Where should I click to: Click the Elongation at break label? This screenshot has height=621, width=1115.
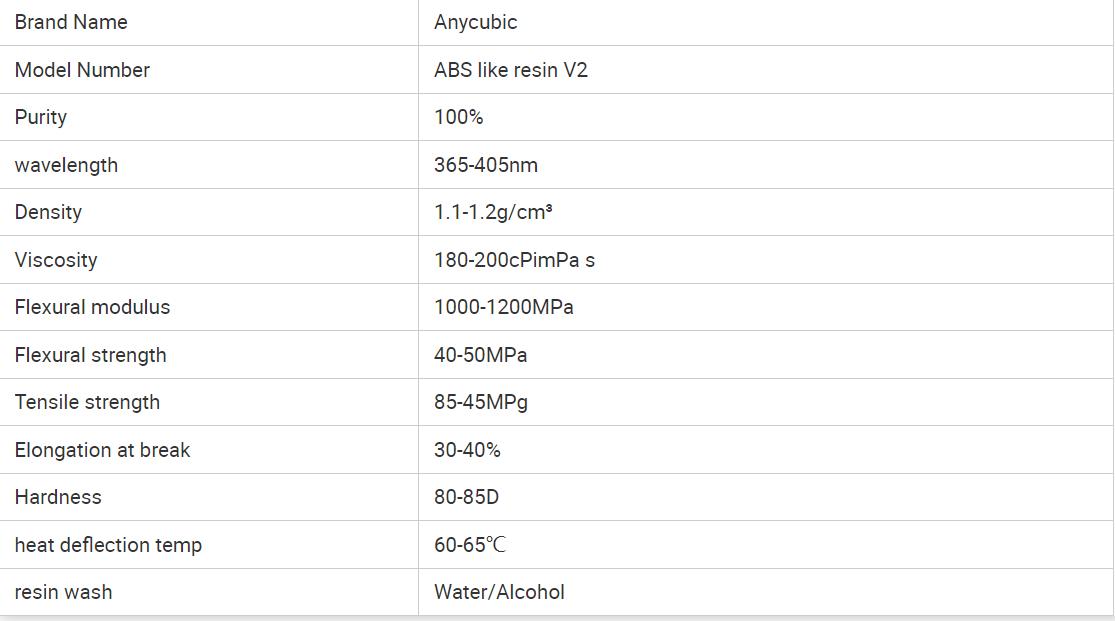click(x=102, y=450)
